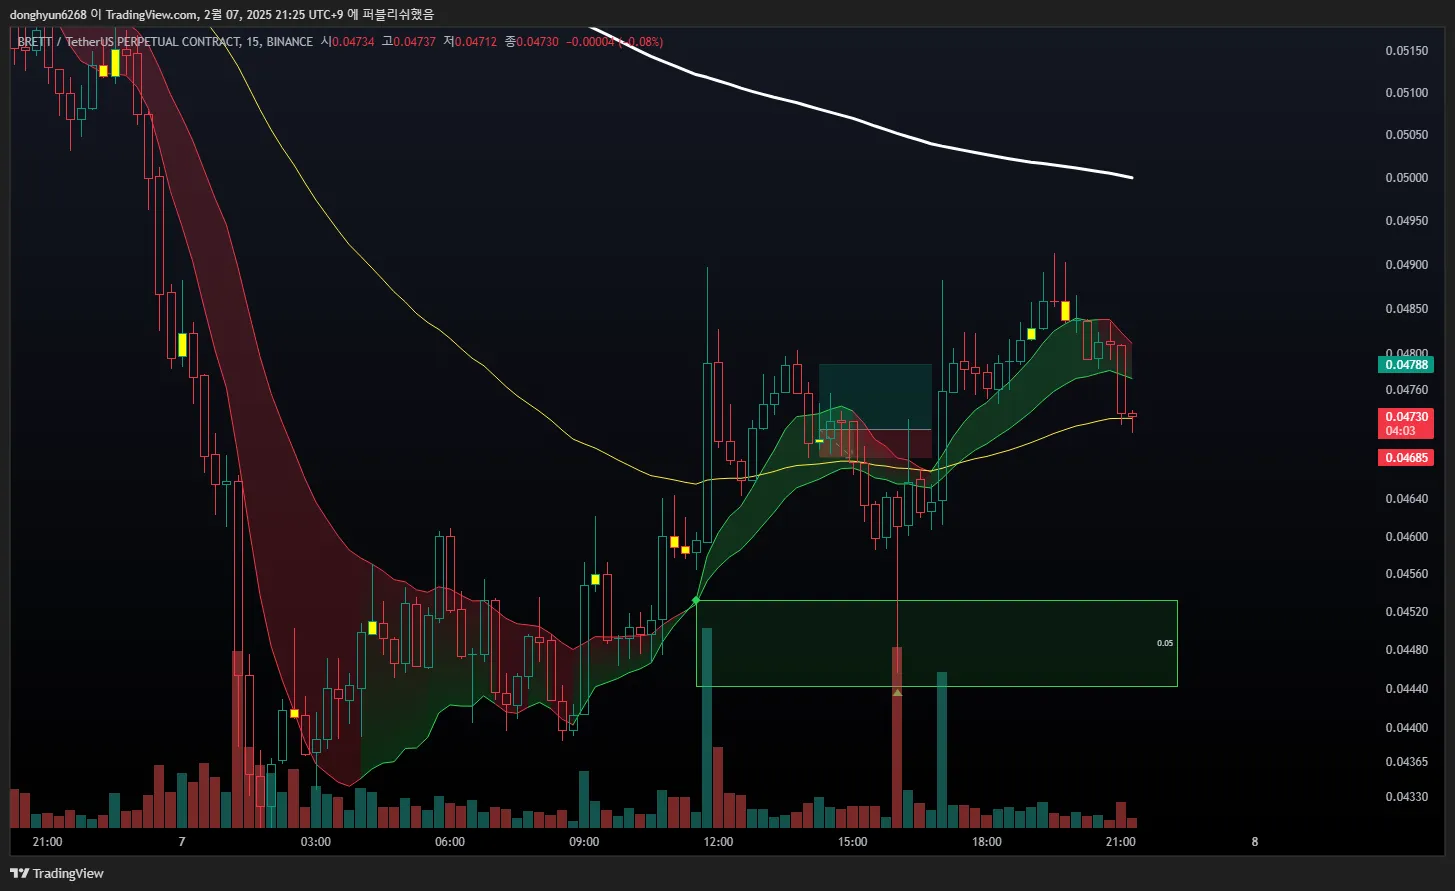Click the 0.04600 price axis label
The width and height of the screenshot is (1455, 891).
click(1406, 537)
